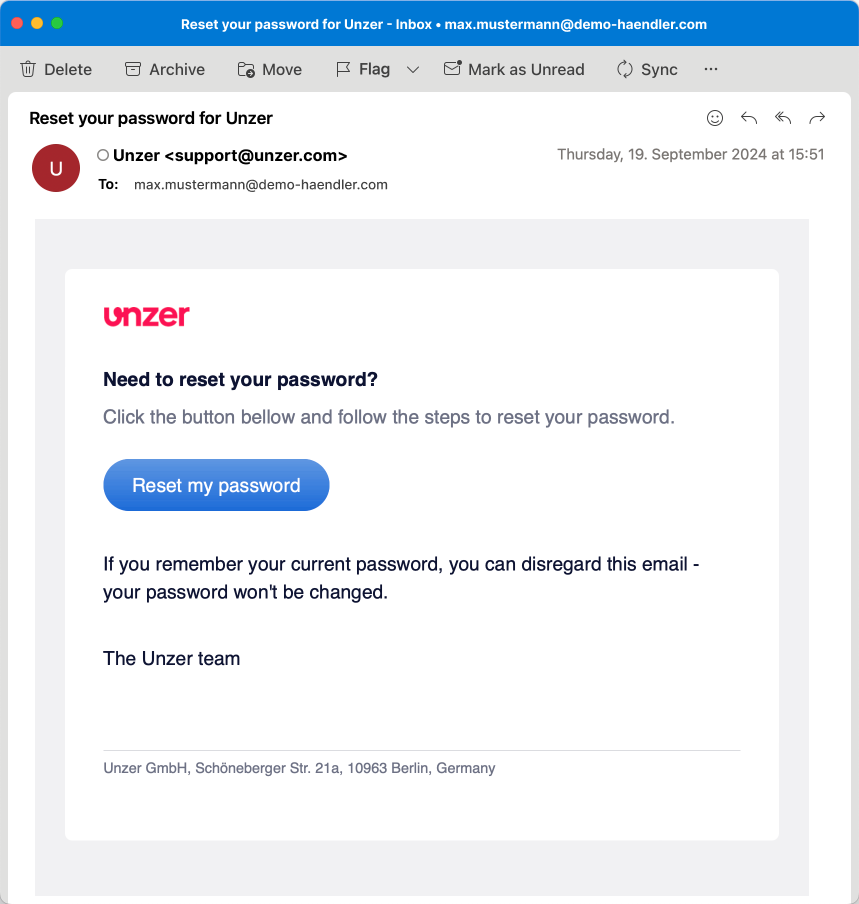This screenshot has width=859, height=904.
Task: Open the emoji reaction picker
Action: click(715, 118)
